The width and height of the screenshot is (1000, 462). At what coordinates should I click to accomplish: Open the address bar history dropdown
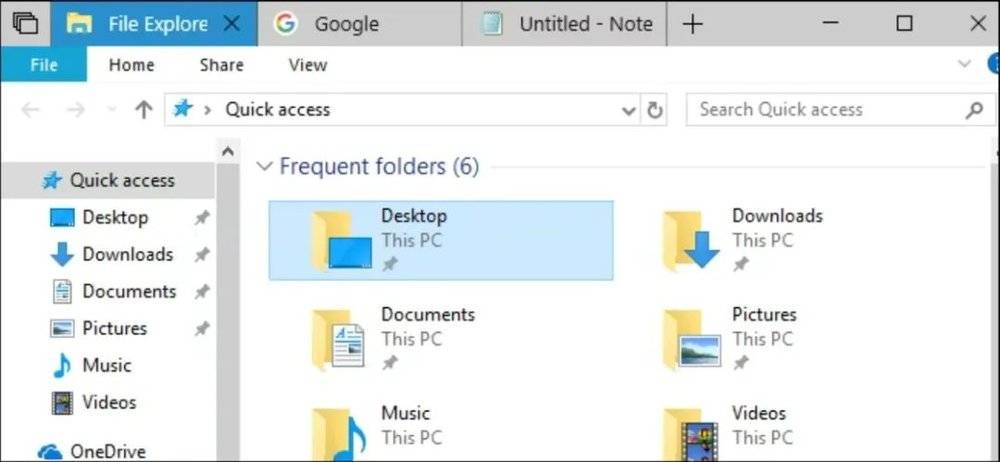629,110
